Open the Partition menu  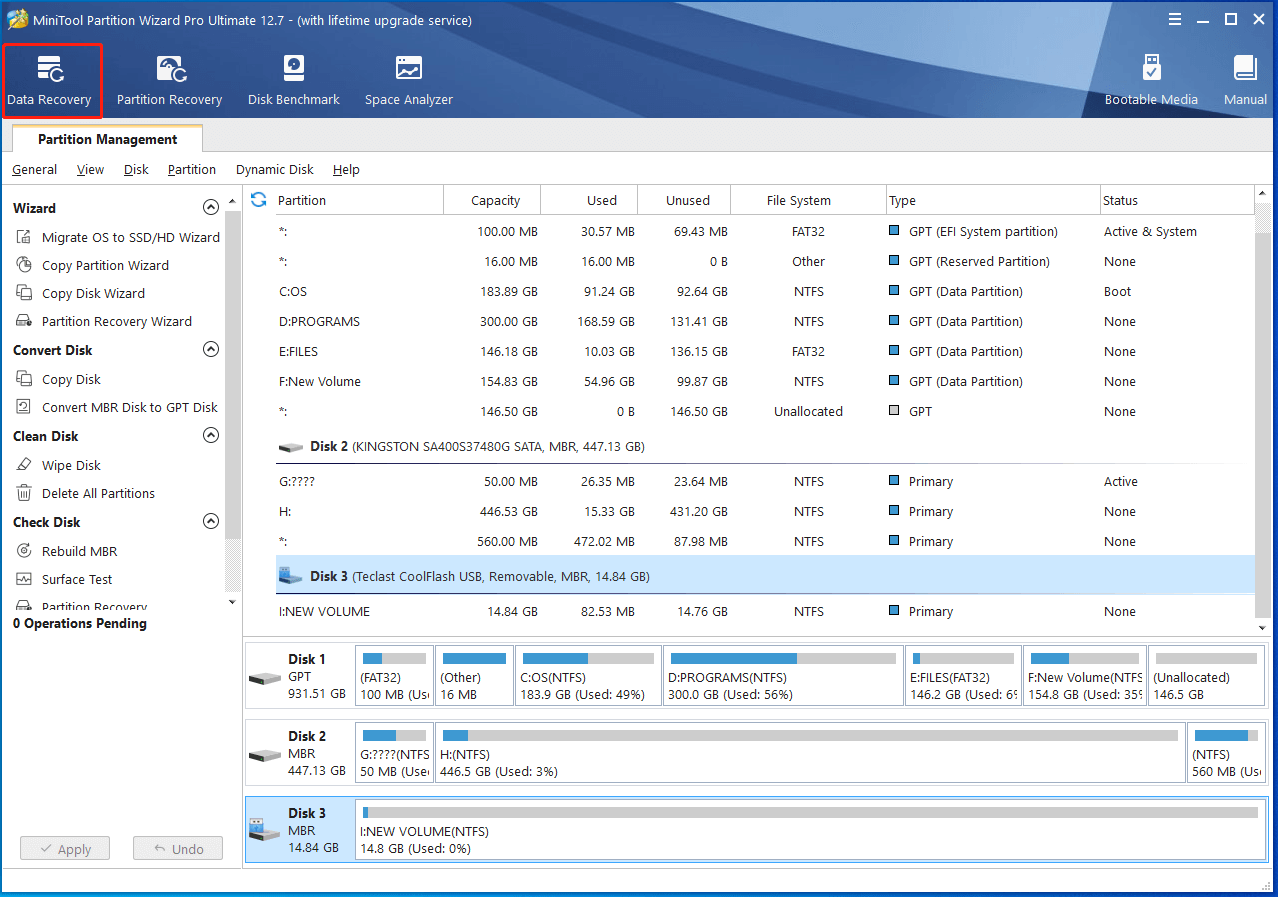coord(192,170)
